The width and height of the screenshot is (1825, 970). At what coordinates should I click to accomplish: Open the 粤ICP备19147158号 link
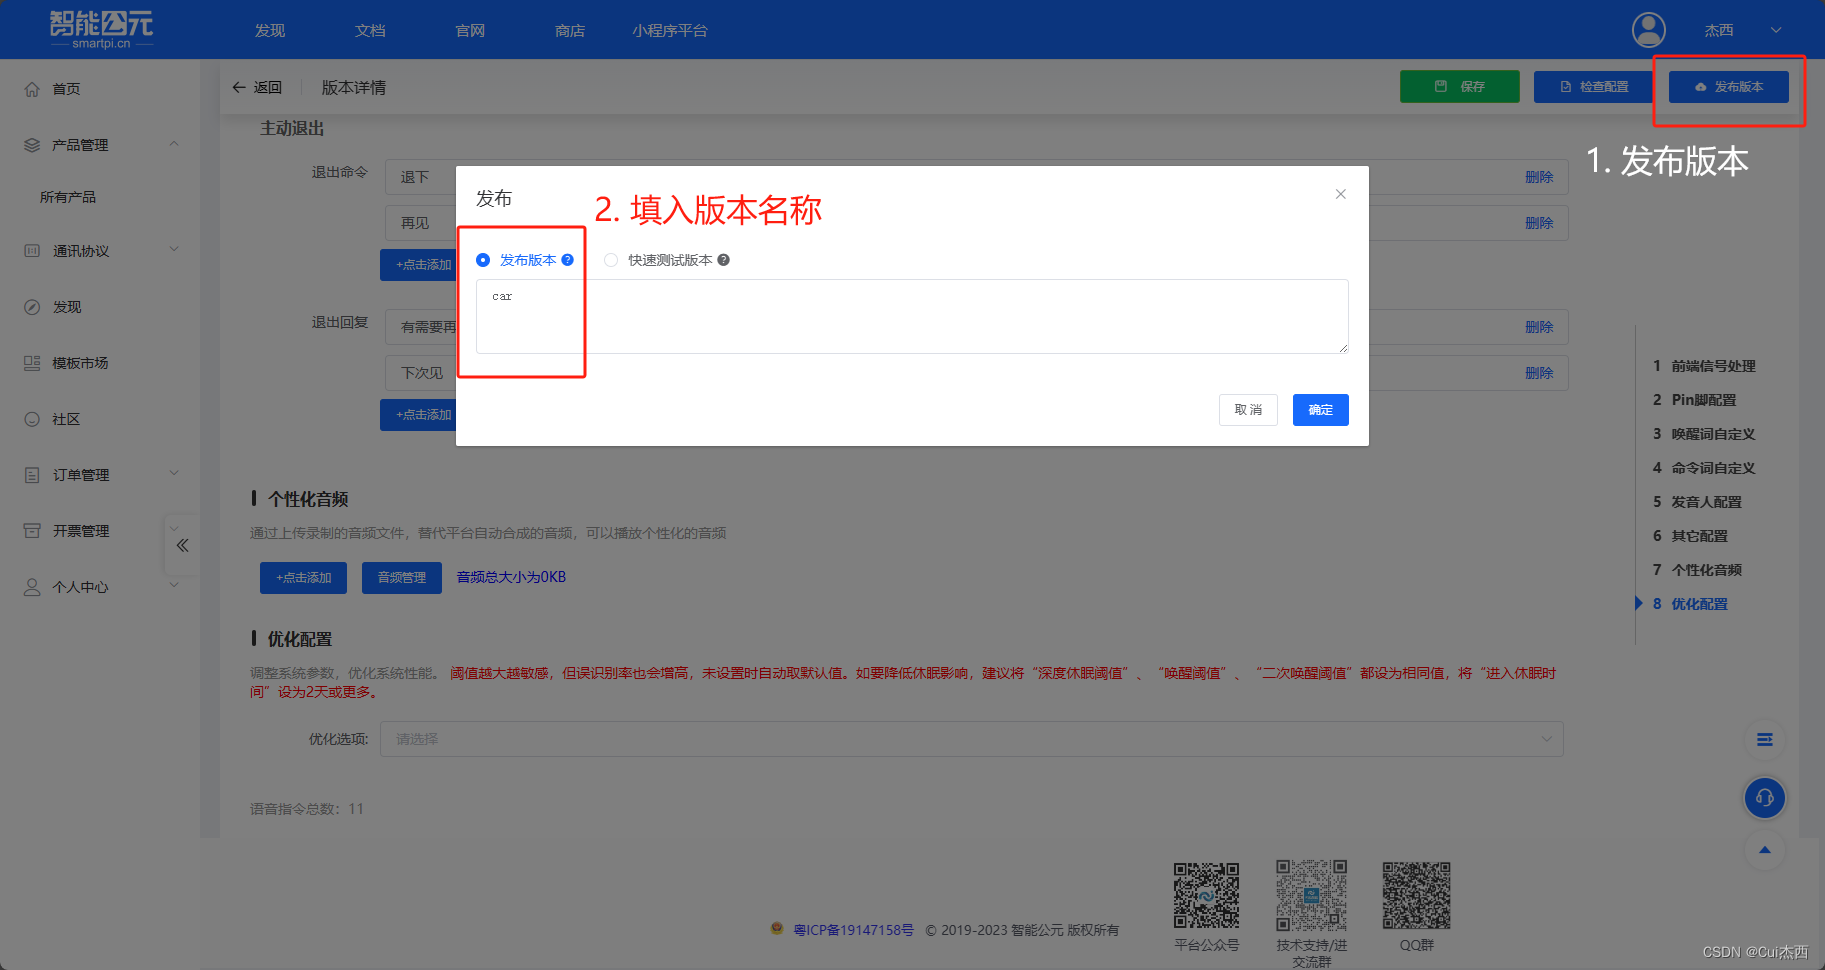coord(853,930)
